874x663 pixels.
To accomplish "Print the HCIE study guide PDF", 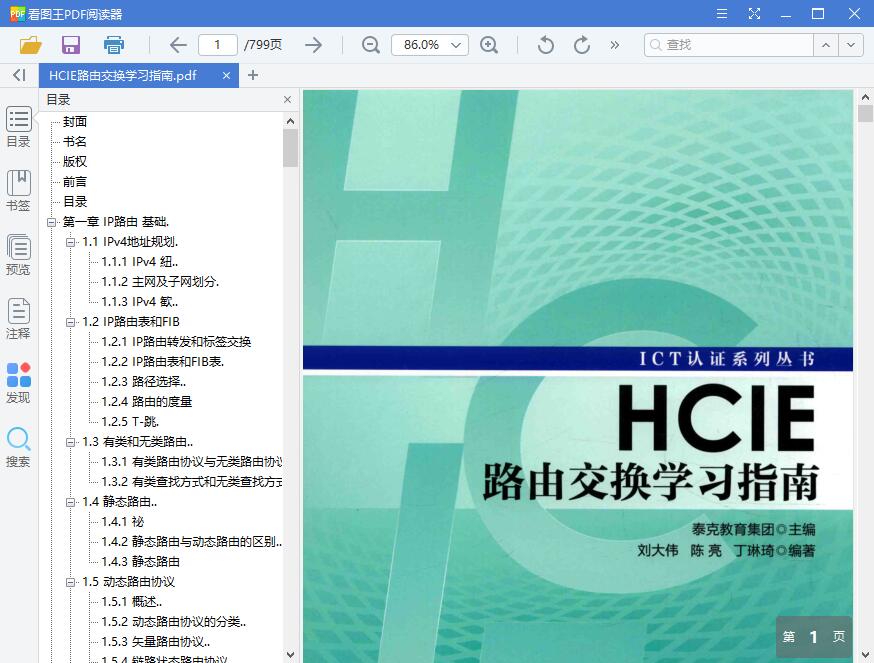I will (x=113, y=44).
